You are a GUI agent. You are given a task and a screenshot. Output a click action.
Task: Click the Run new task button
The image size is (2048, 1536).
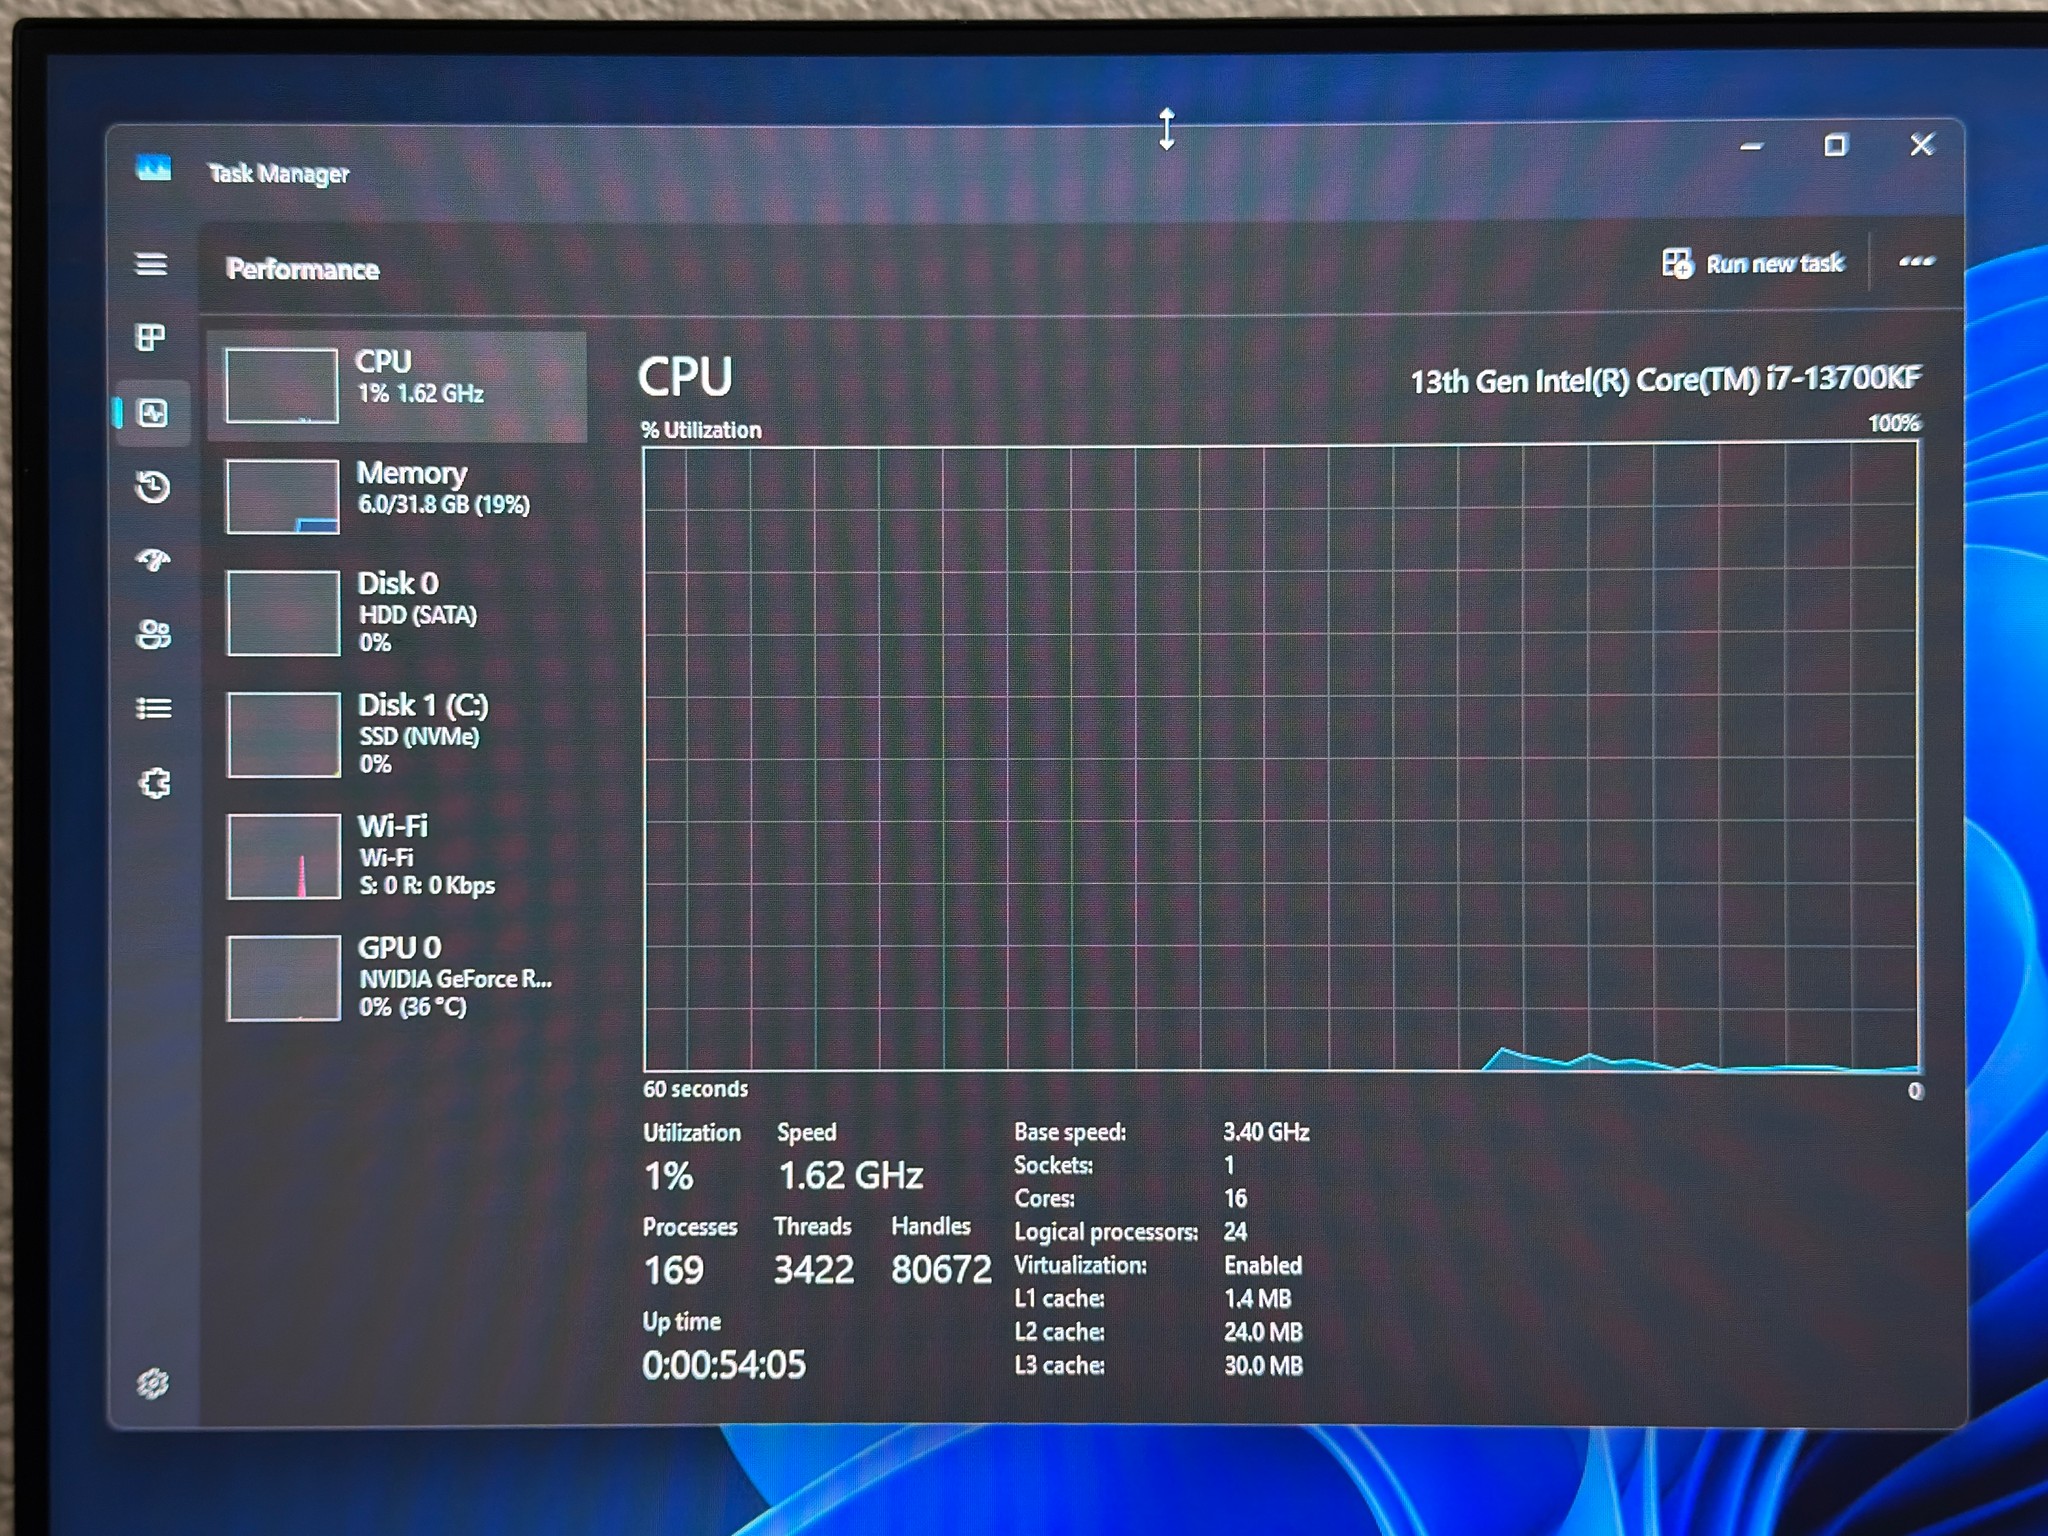[x=1752, y=263]
